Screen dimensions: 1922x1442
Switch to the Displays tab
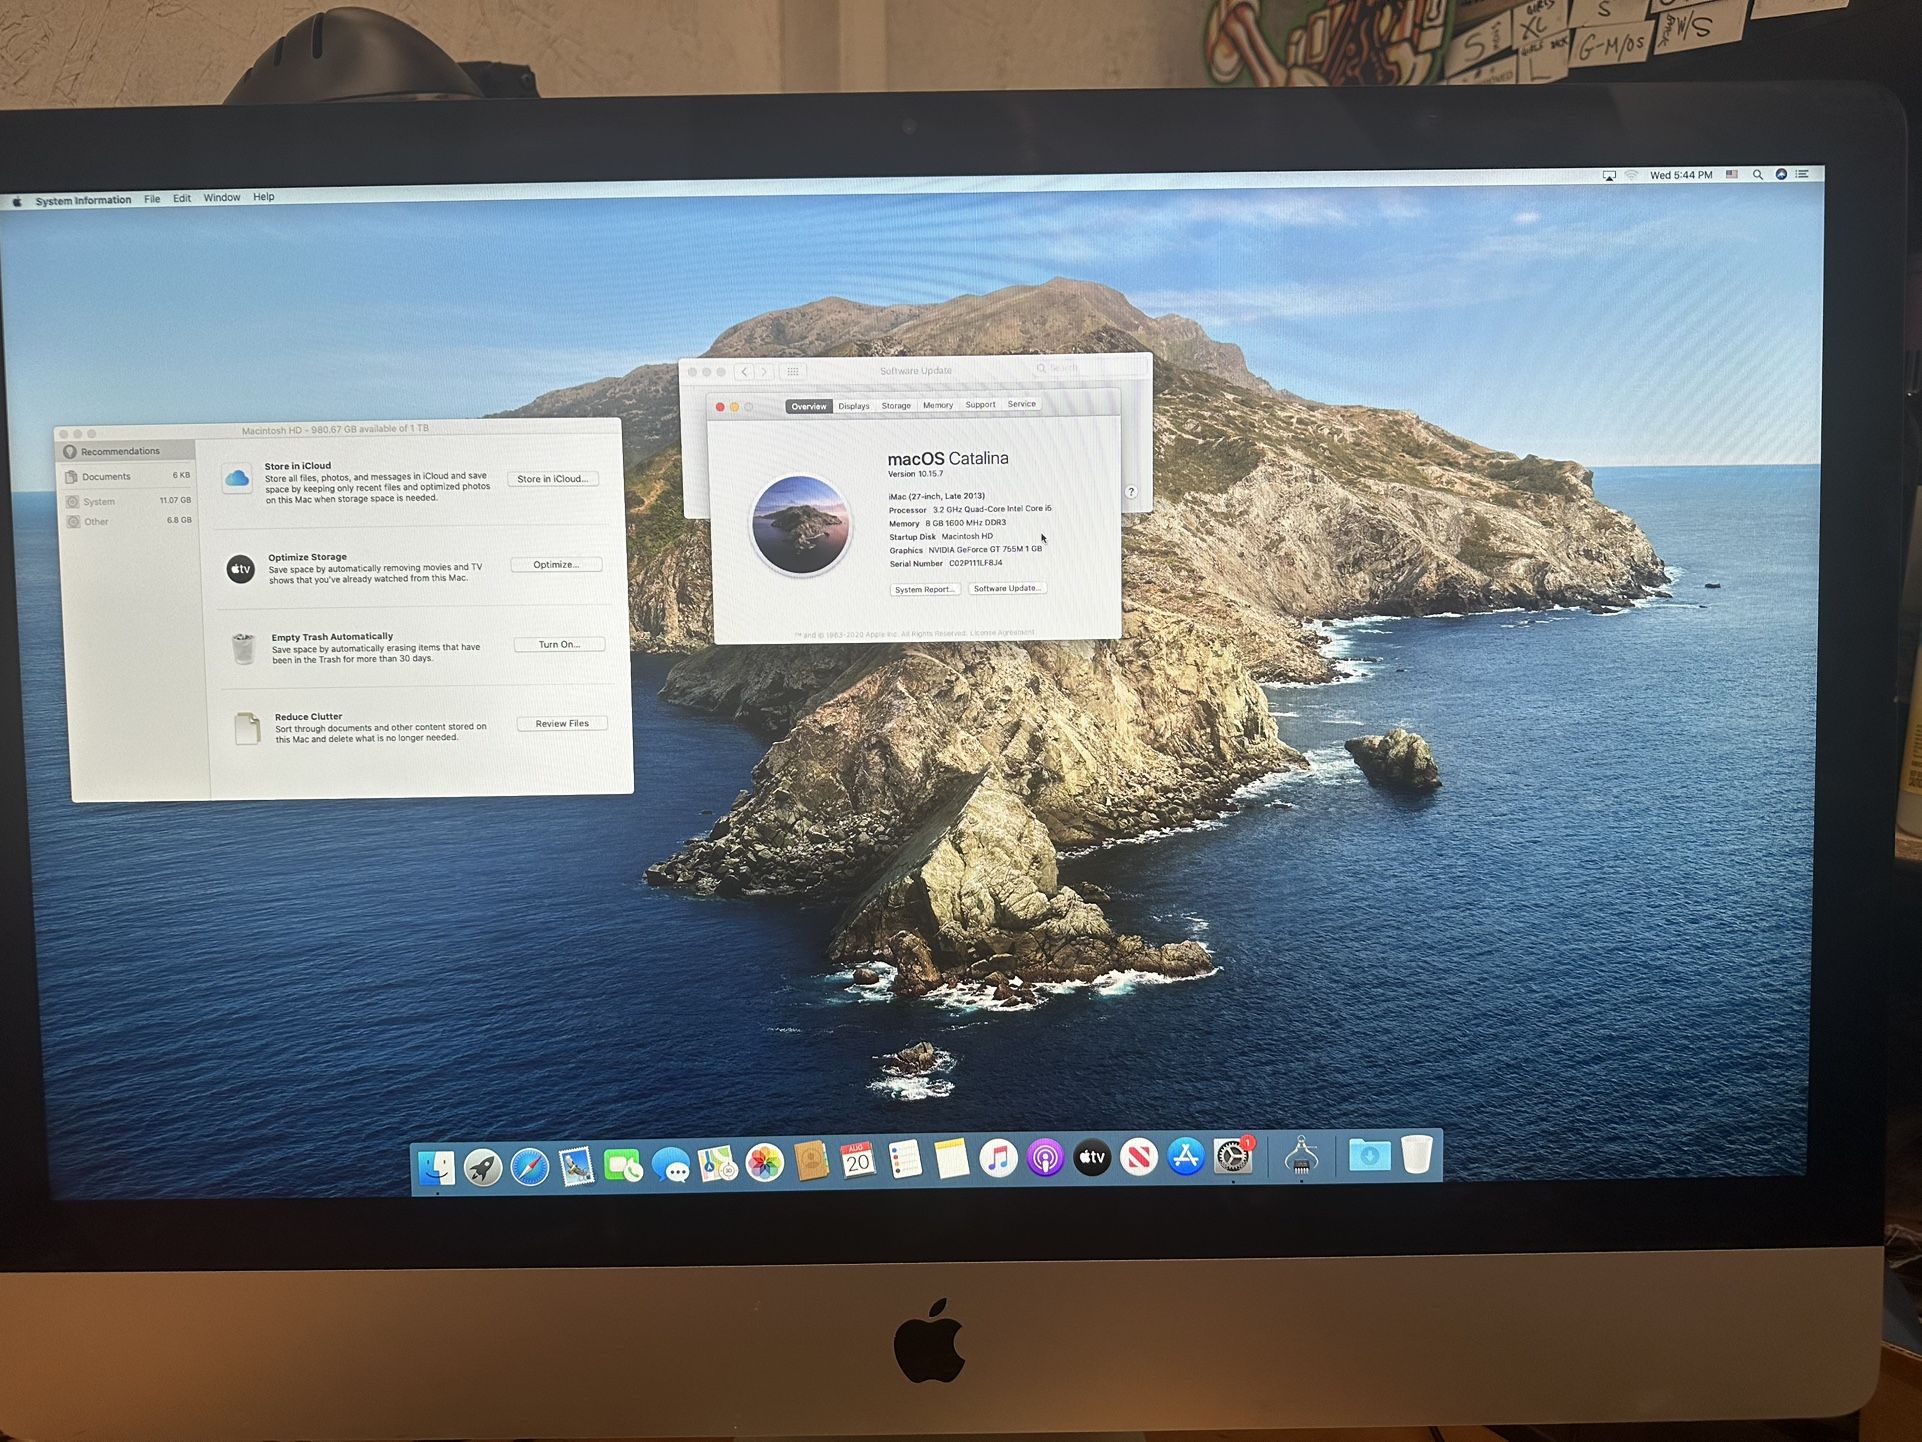coord(853,405)
